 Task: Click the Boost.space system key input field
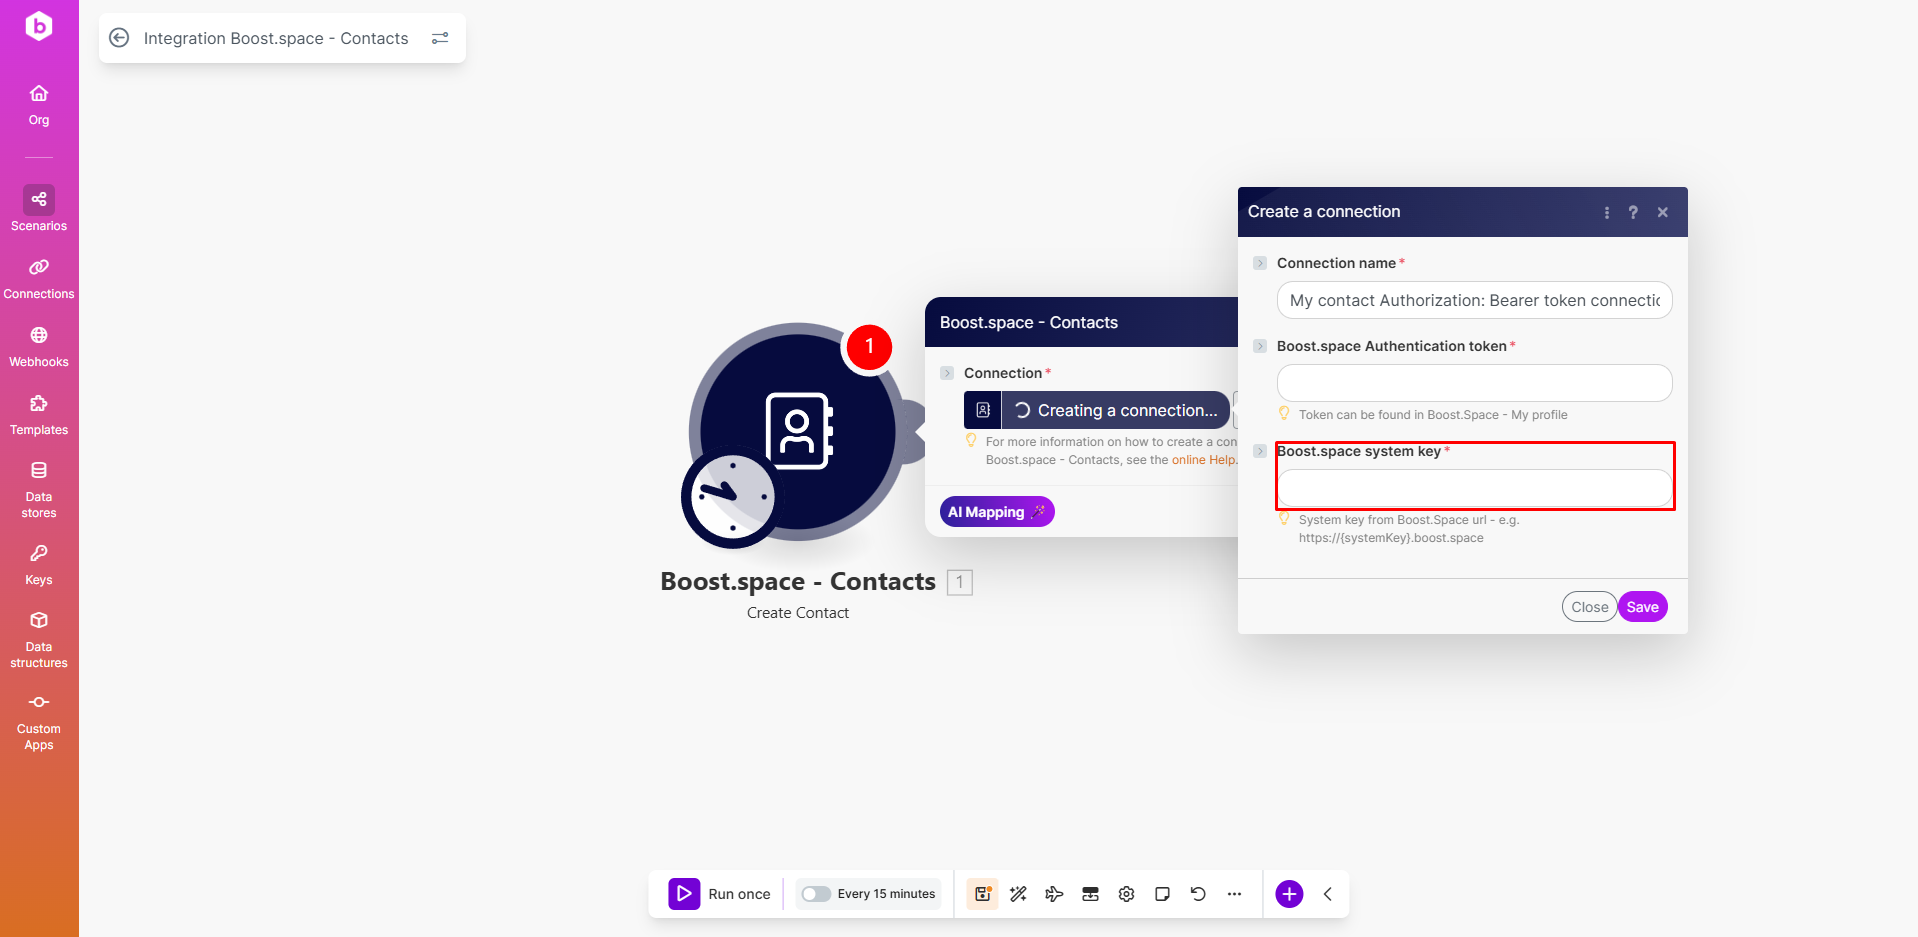click(x=1474, y=488)
